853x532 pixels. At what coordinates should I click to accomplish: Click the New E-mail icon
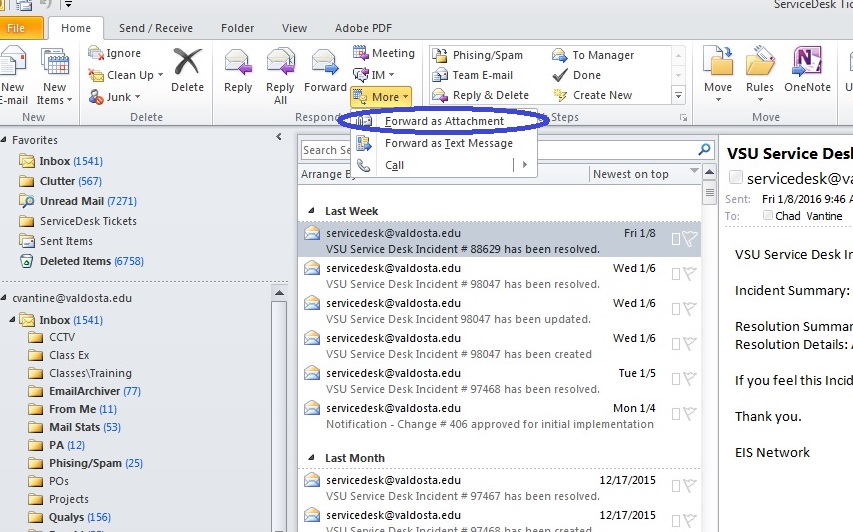click(13, 63)
